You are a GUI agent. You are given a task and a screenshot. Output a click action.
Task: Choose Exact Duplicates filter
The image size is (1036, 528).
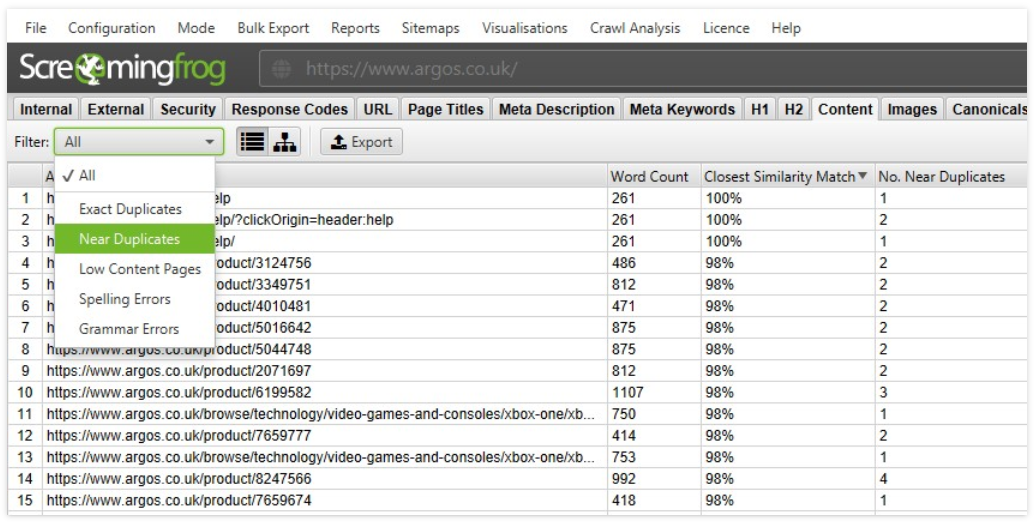135,209
